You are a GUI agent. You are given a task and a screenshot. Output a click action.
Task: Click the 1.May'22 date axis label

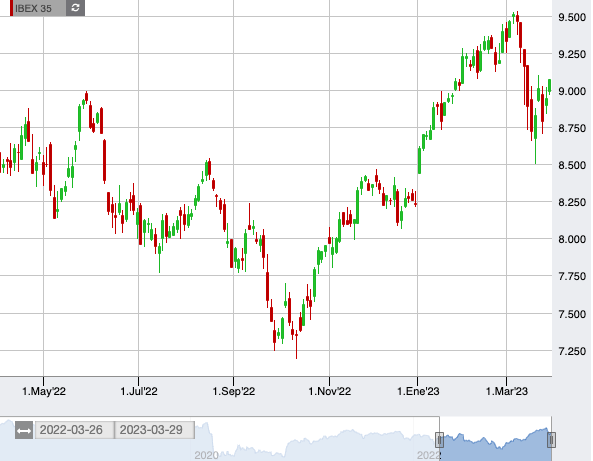[44, 391]
